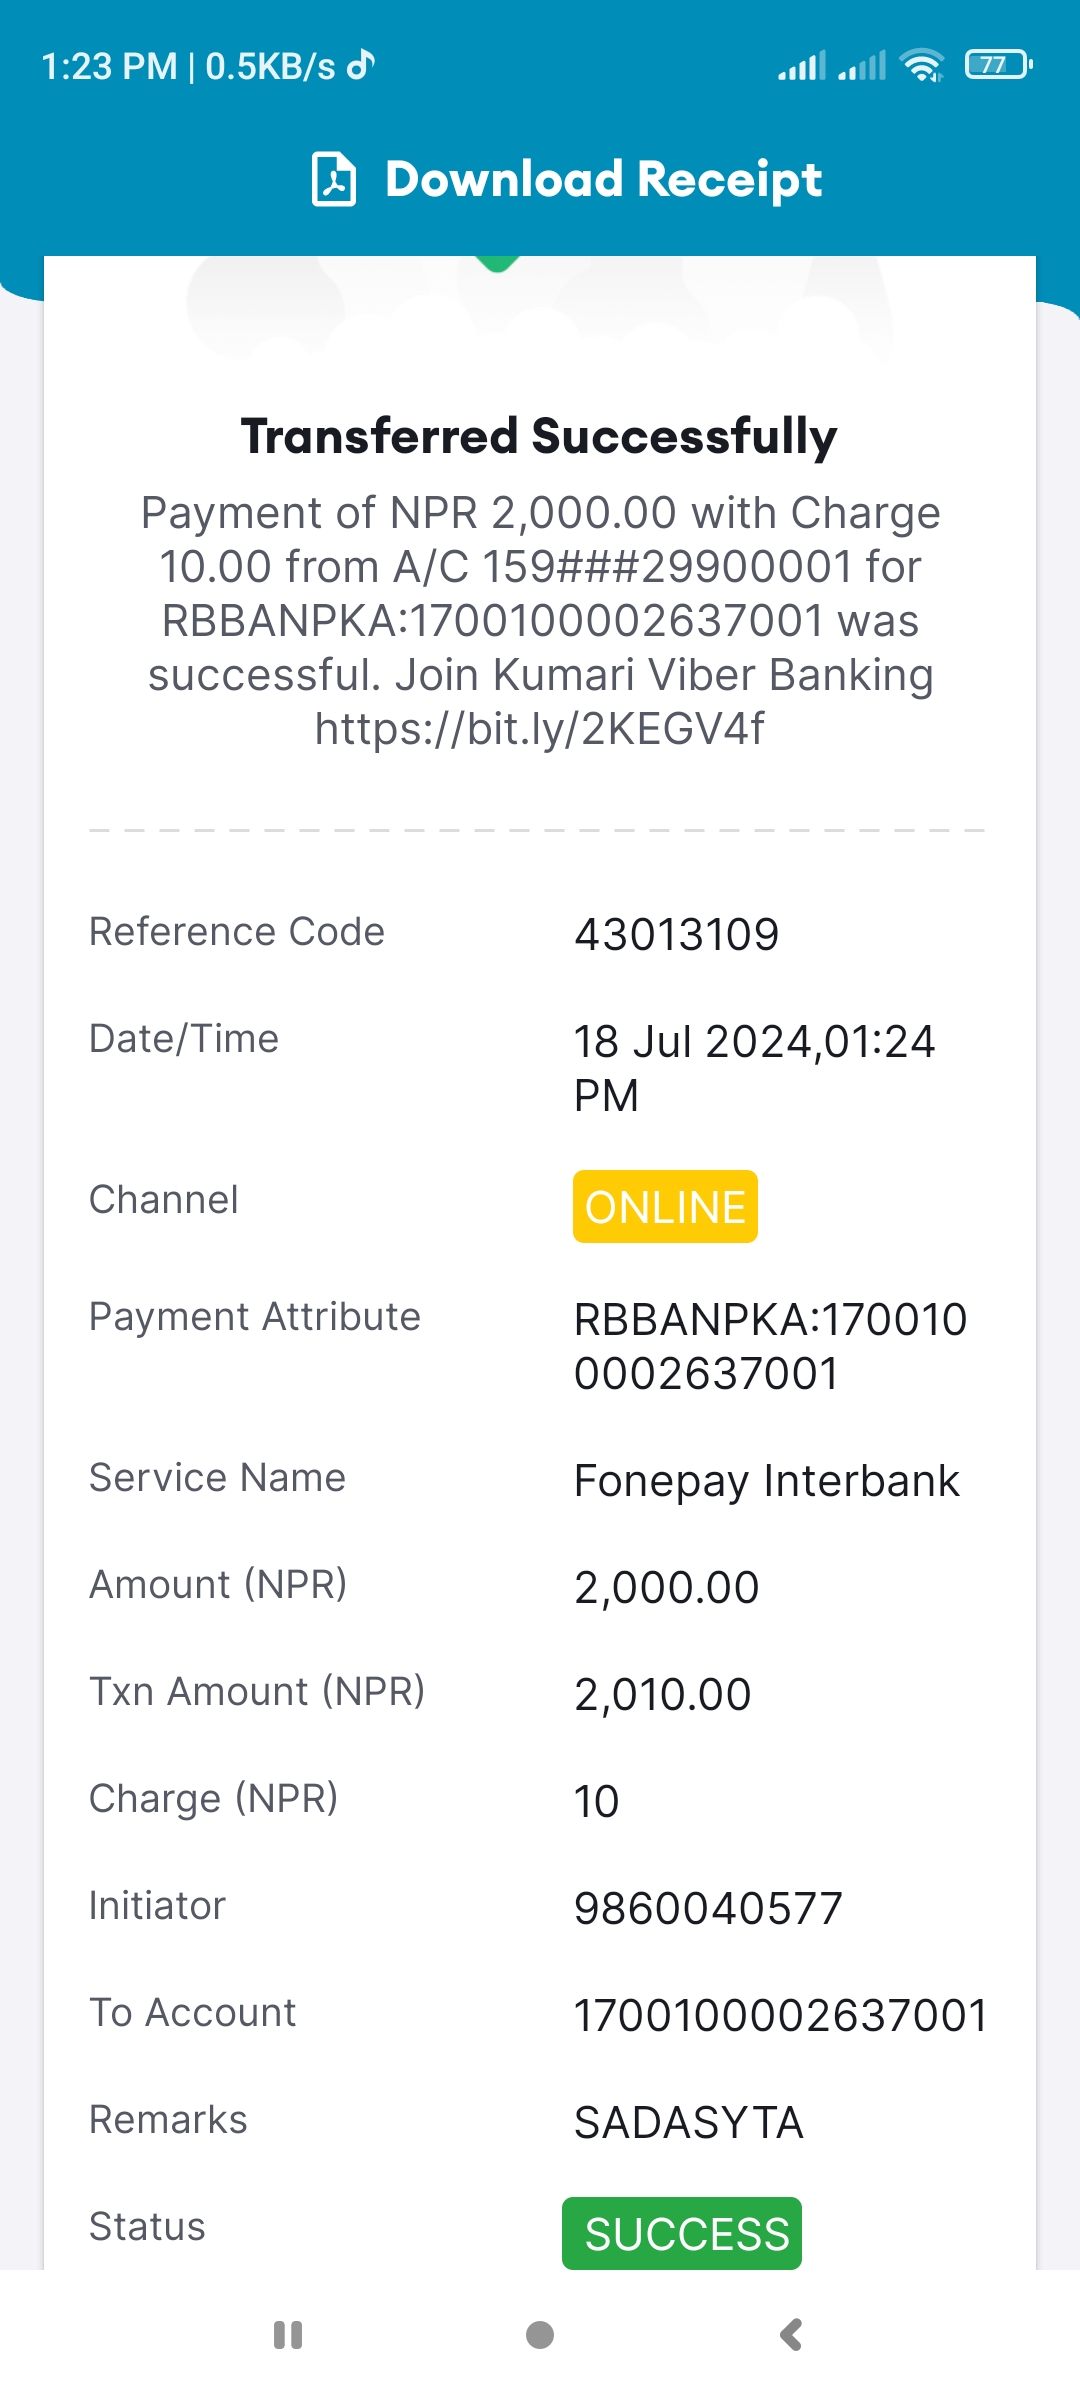Tap the Android back arrow

[791, 2335]
